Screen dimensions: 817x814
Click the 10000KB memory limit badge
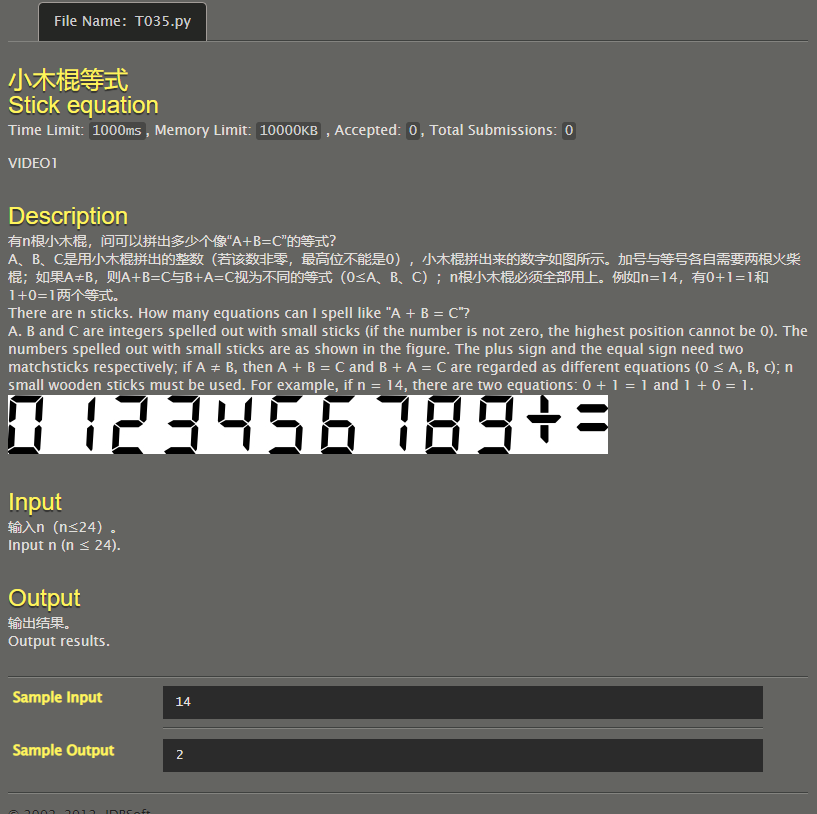(x=287, y=130)
